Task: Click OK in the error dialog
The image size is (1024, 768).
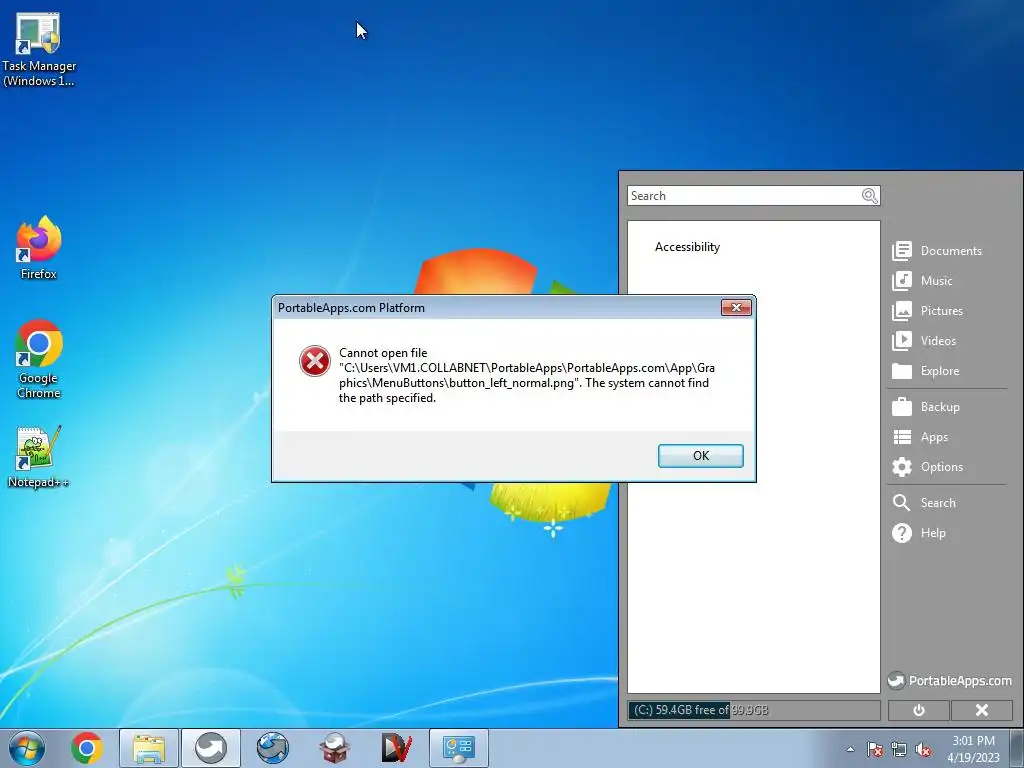Action: pyautogui.click(x=700, y=456)
